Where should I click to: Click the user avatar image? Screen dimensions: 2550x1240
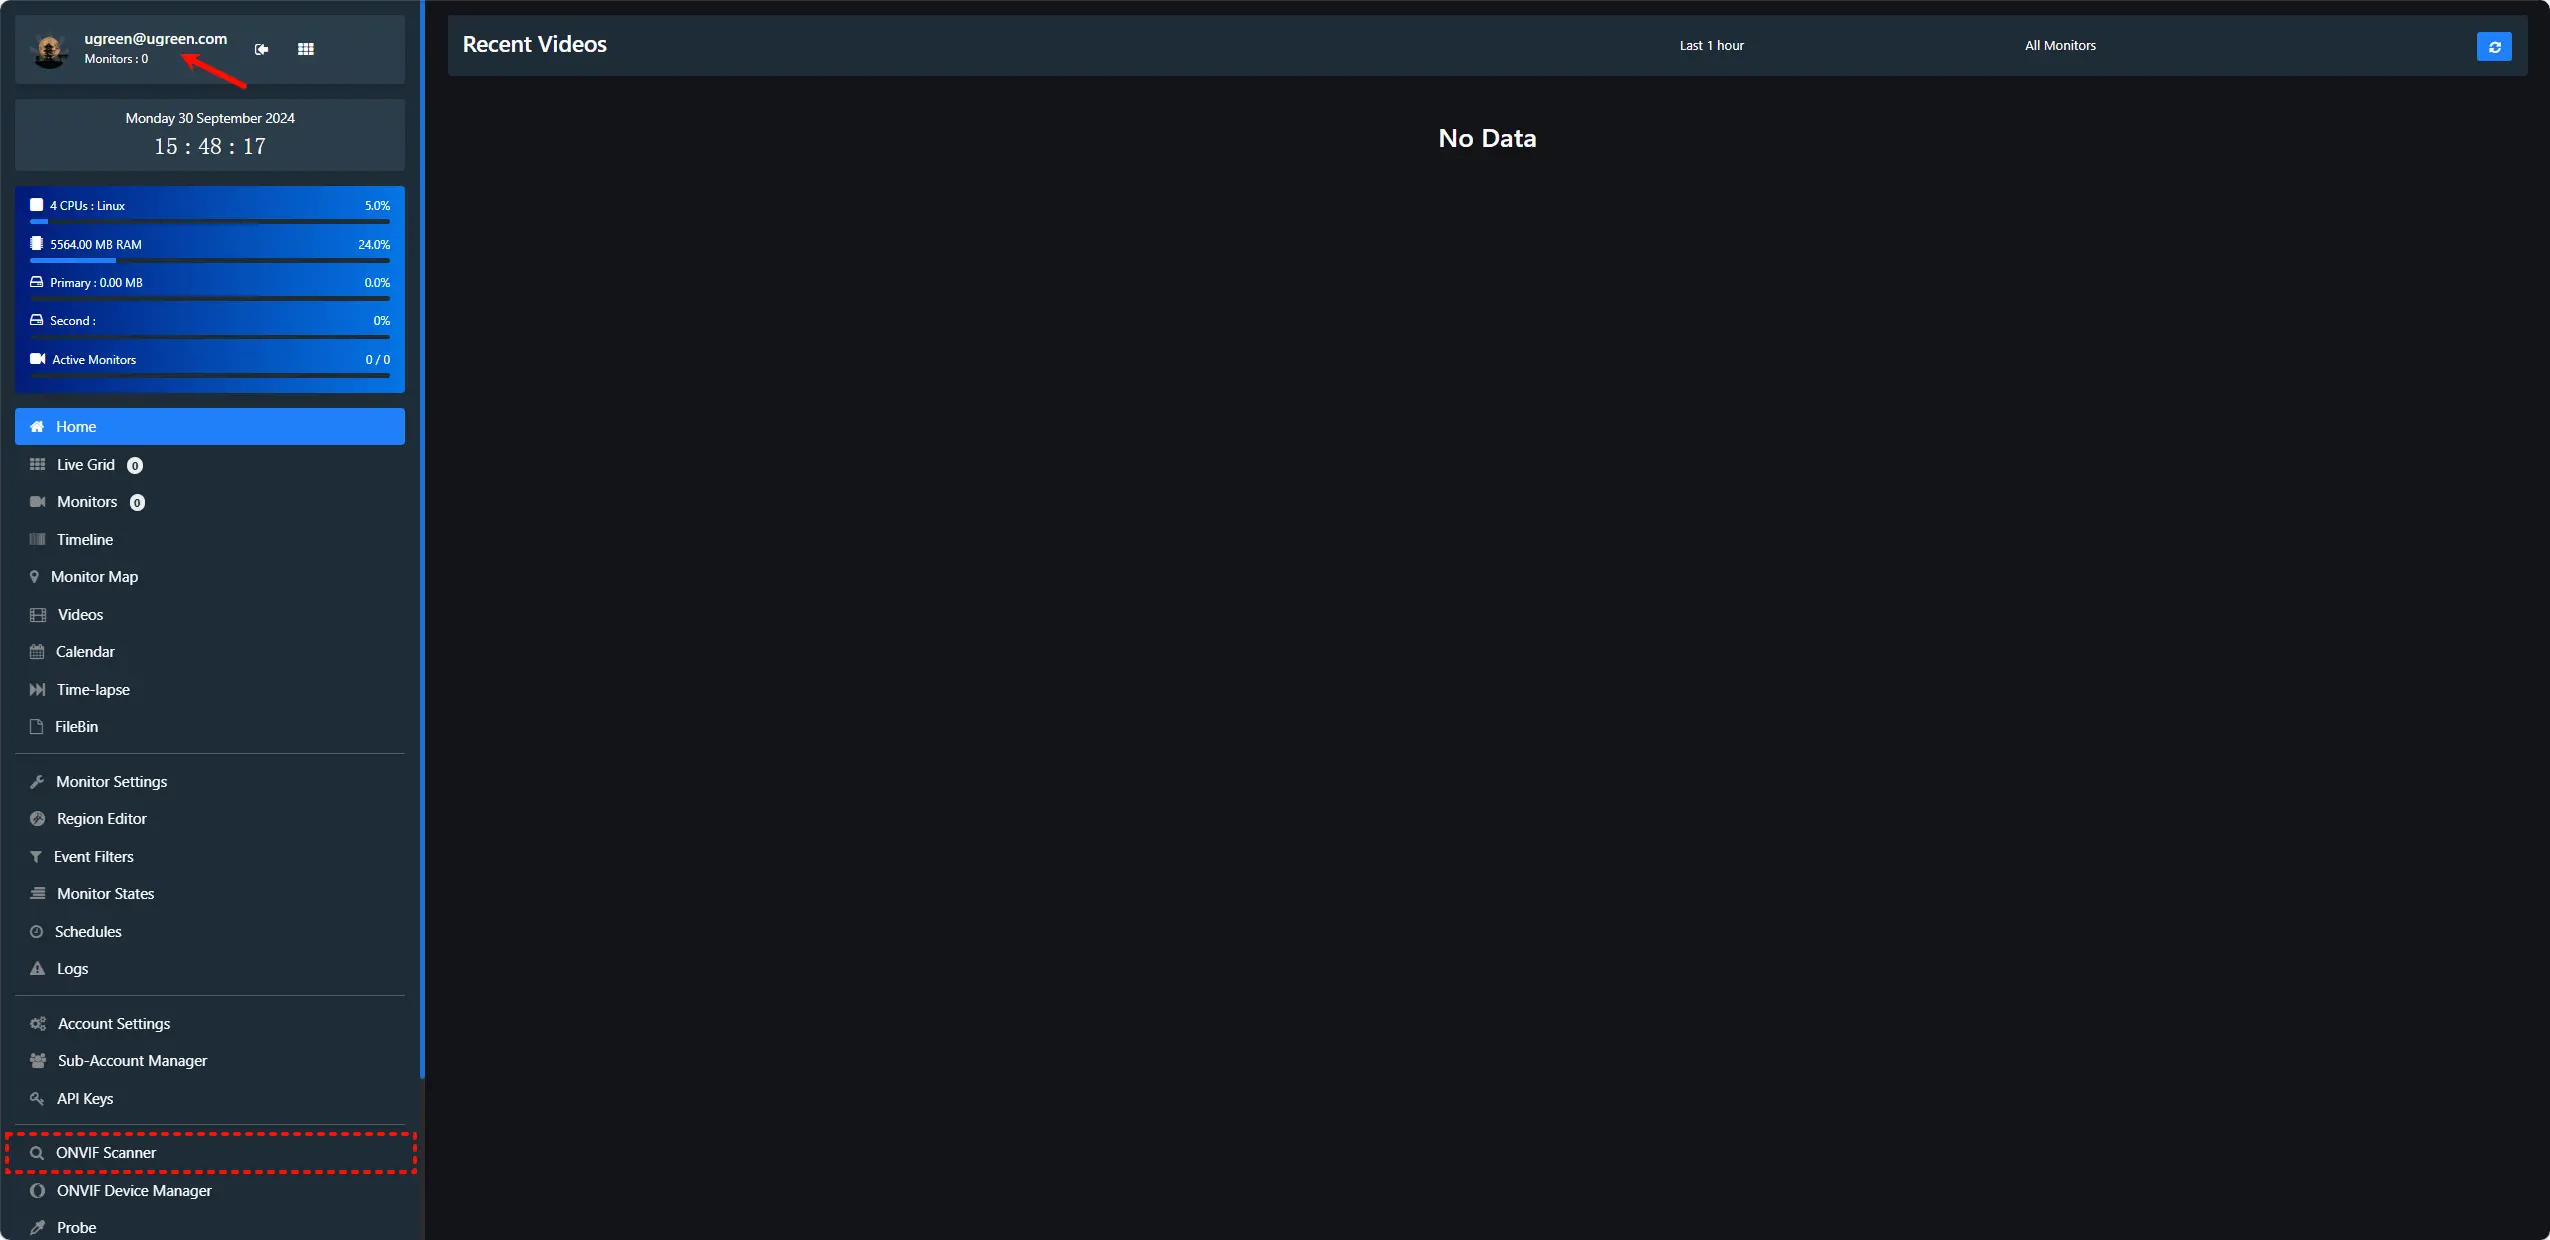(49, 49)
